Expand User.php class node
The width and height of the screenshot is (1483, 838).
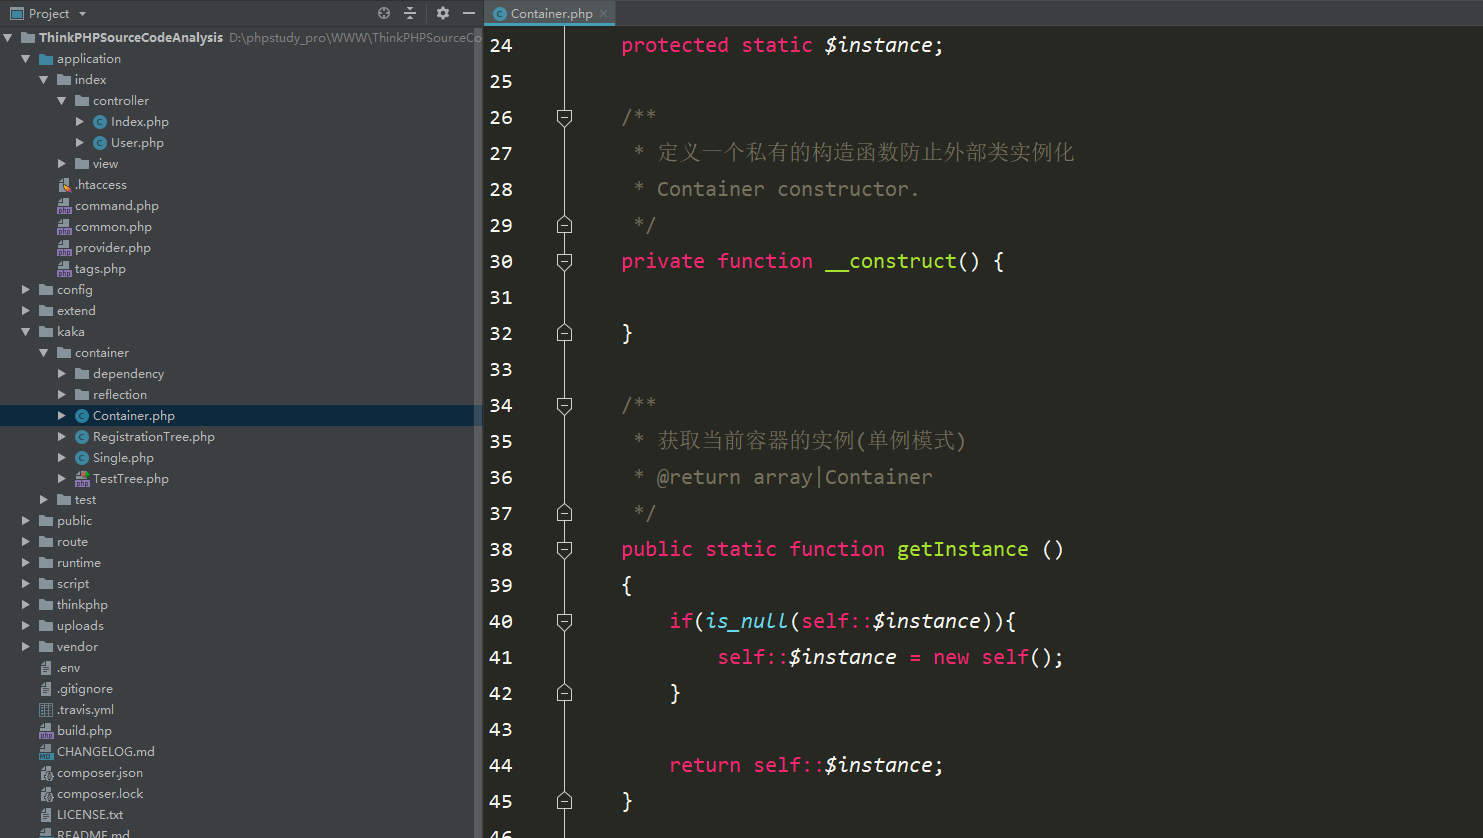pyautogui.click(x=80, y=143)
